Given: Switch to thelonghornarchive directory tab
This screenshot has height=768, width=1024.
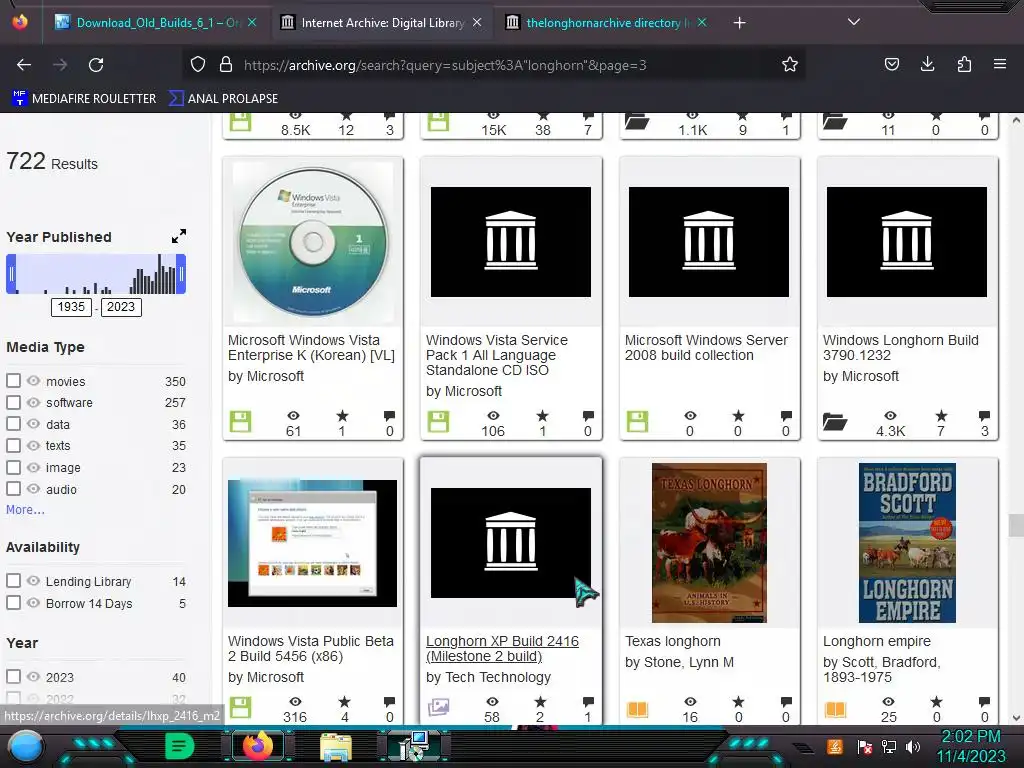Looking at the screenshot, I should pos(607,22).
